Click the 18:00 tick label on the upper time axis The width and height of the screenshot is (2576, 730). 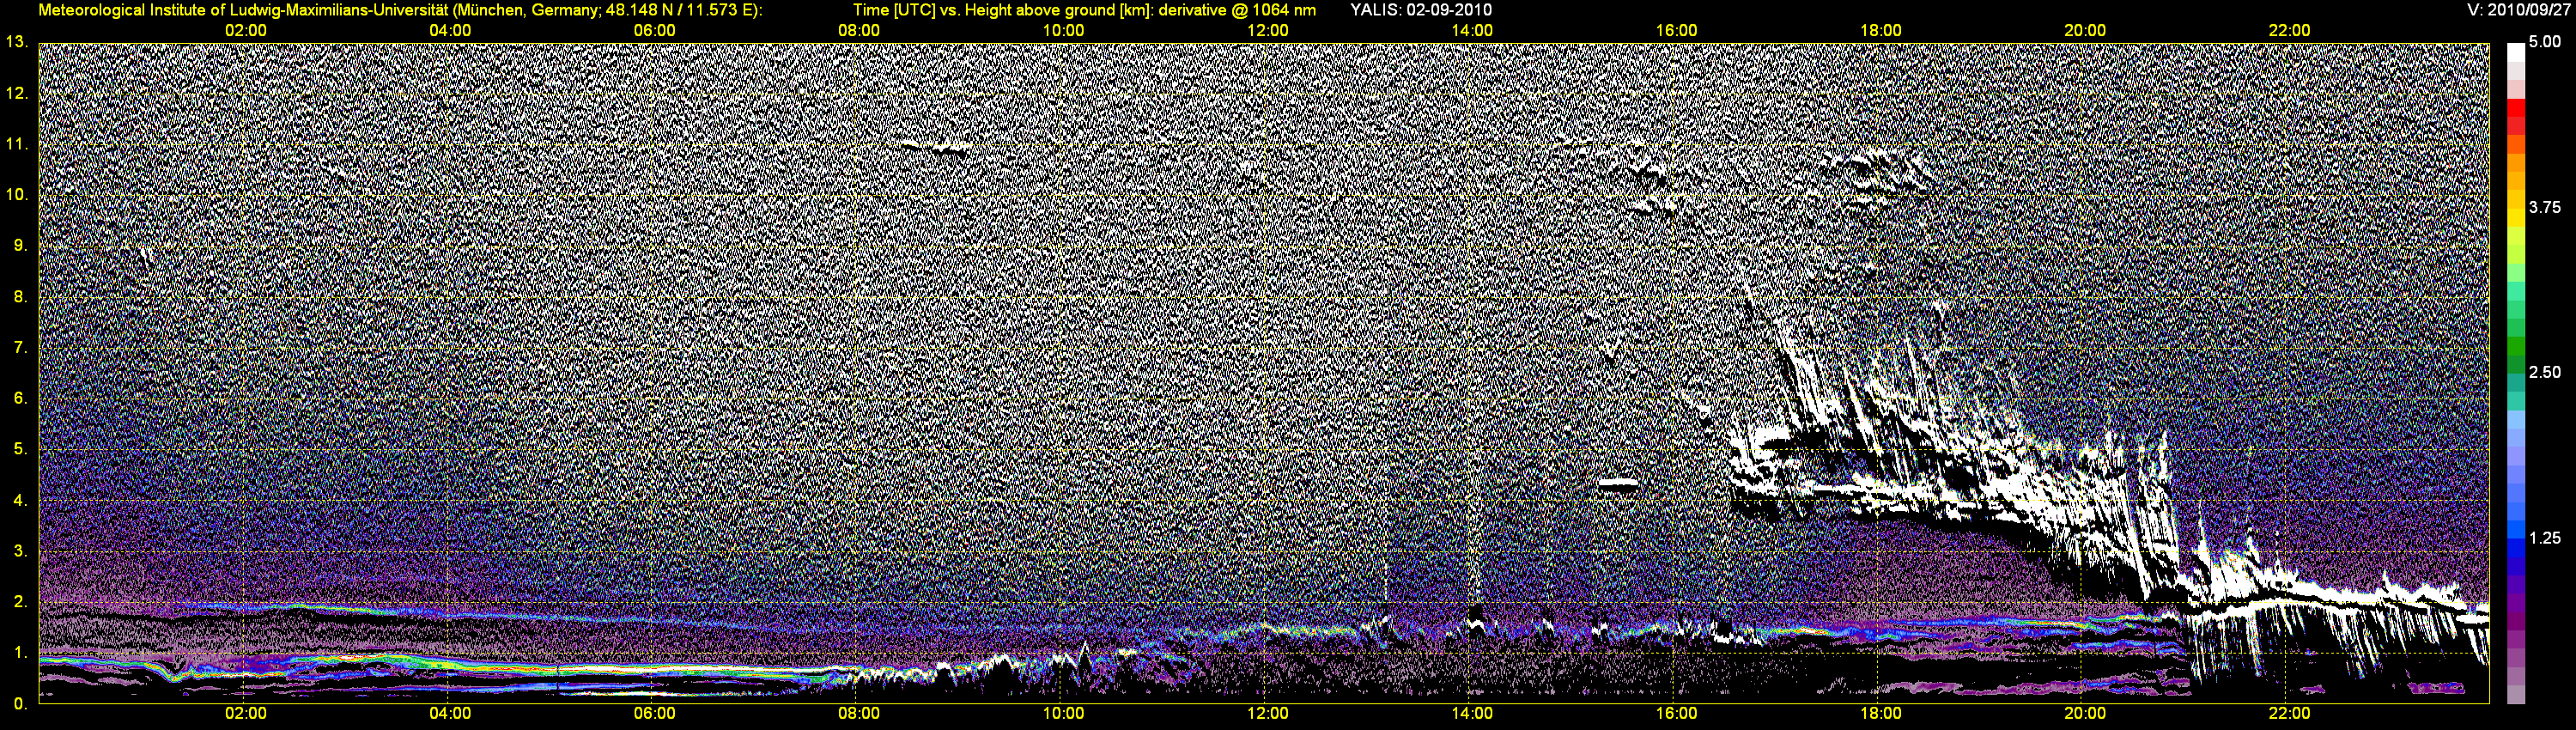click(1880, 31)
